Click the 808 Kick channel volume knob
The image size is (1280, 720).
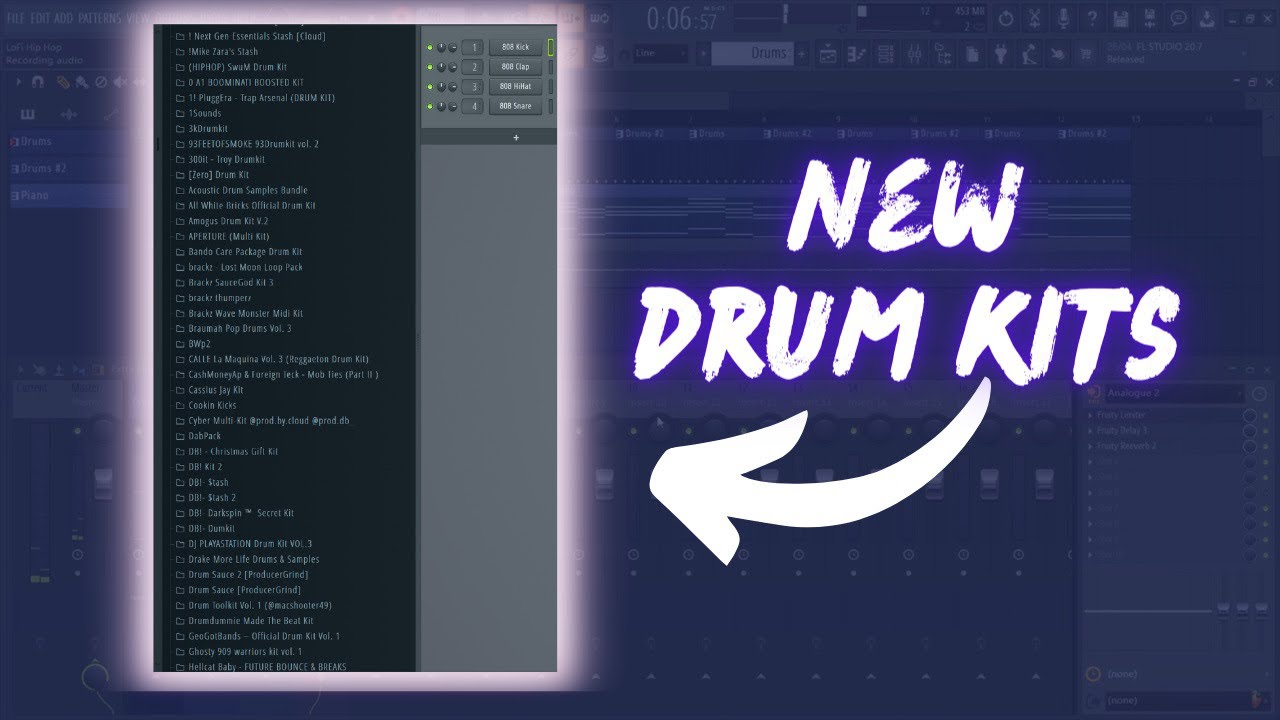coord(452,48)
